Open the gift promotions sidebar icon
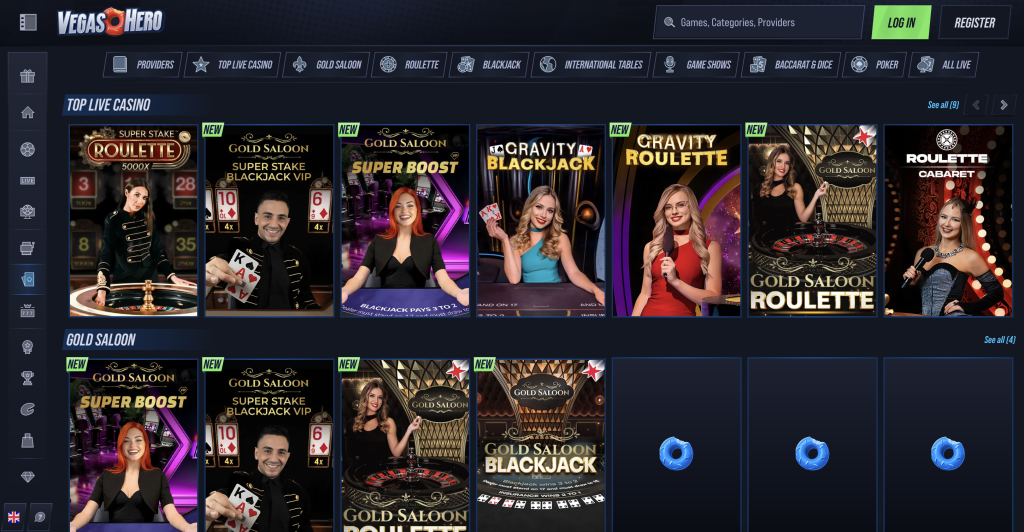Screen dimensions: 1024x532 [27, 76]
